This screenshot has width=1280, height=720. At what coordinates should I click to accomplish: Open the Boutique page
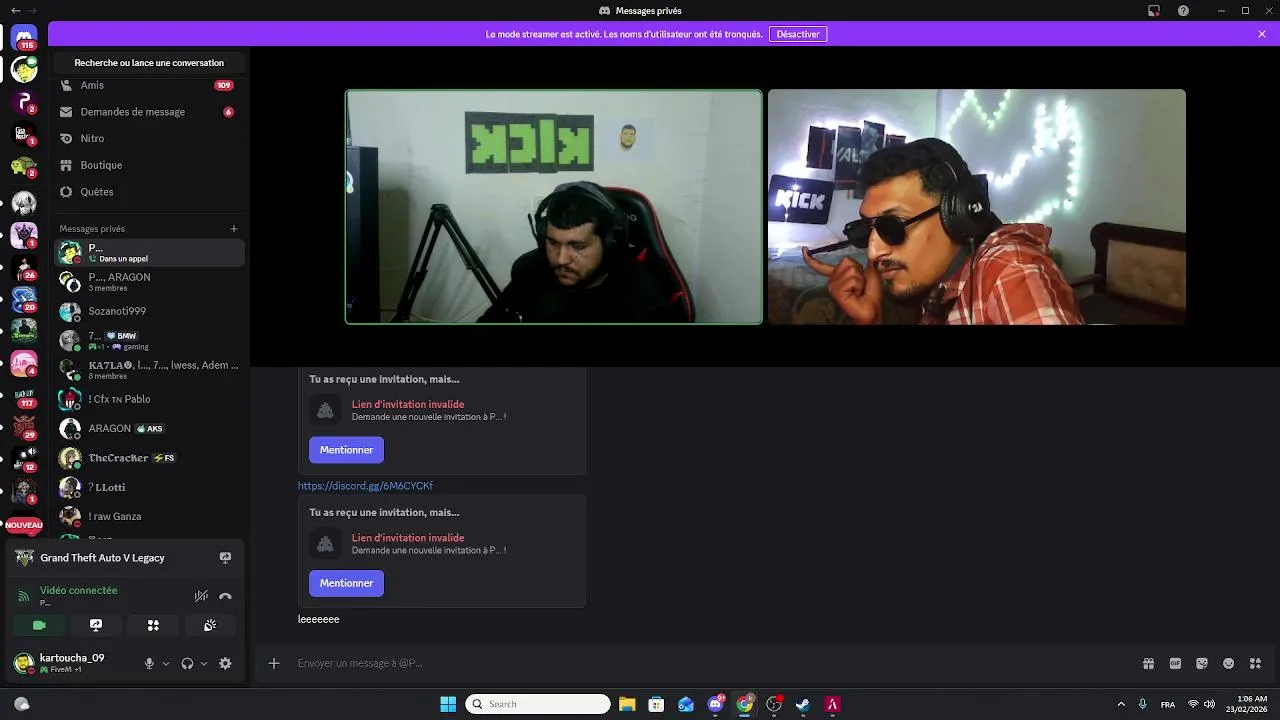pos(148,165)
